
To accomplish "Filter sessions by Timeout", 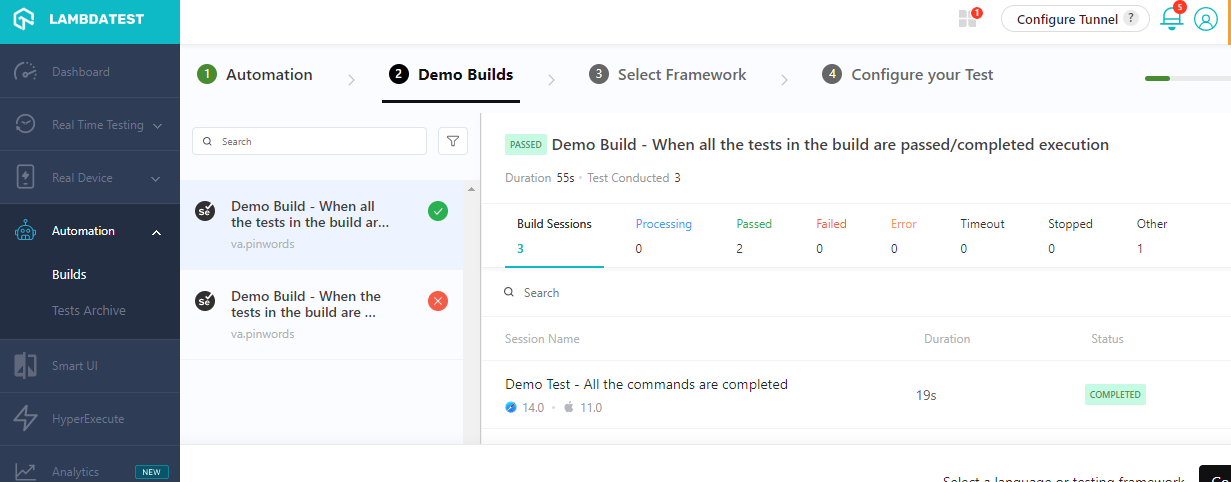I will [982, 236].
